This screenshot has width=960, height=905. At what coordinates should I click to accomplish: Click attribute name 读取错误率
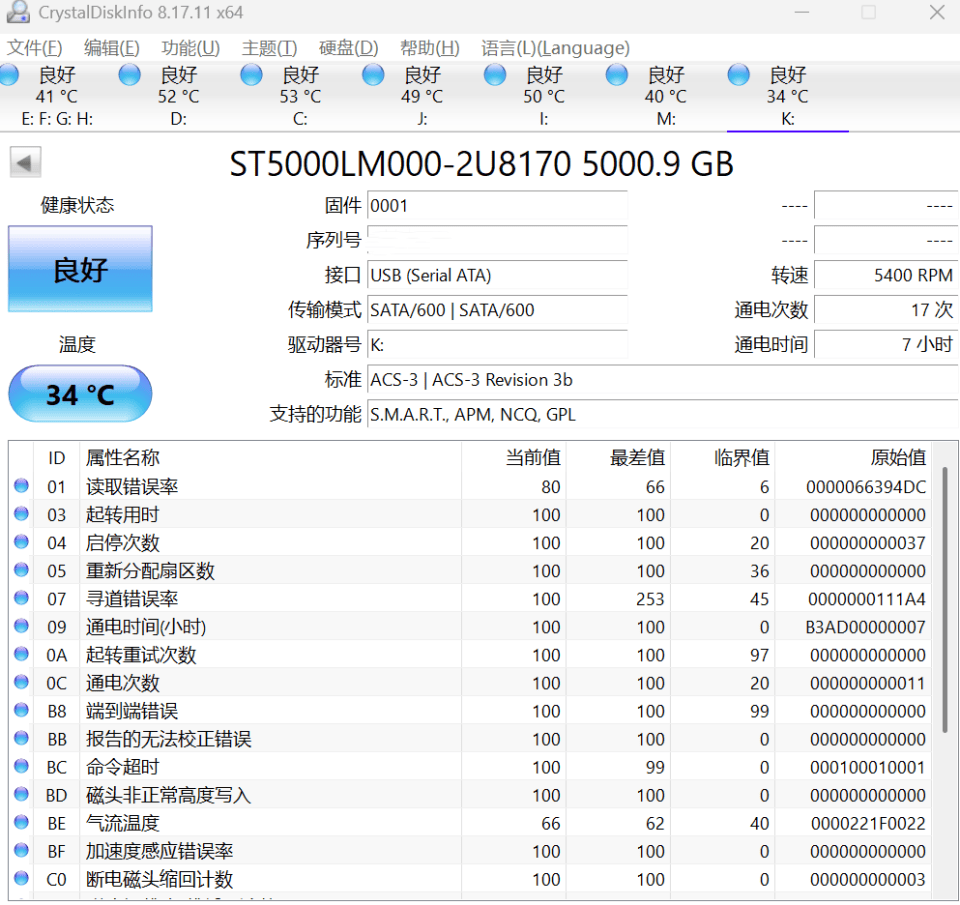click(x=132, y=487)
